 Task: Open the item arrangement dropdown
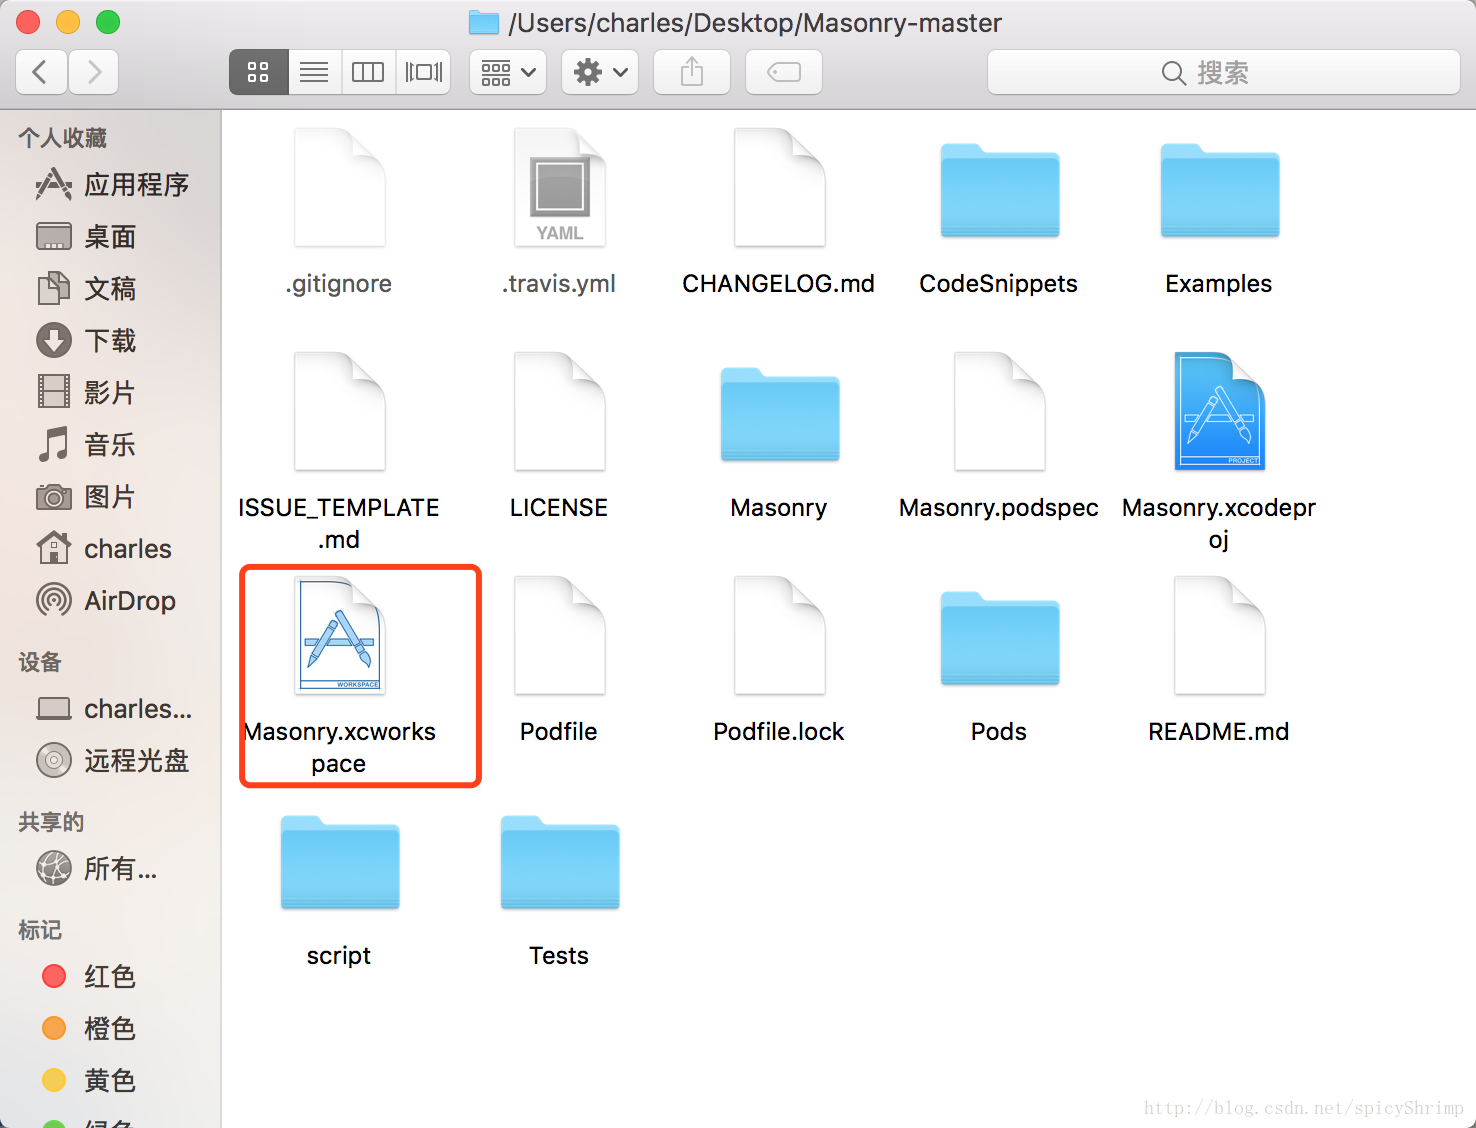[508, 72]
